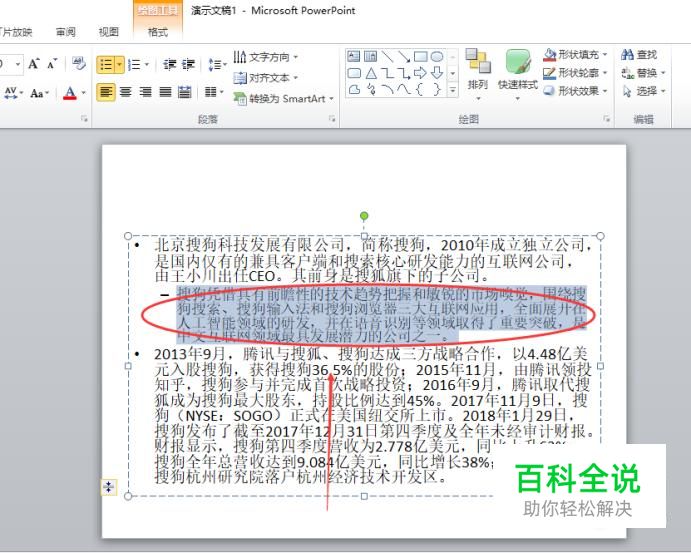Image resolution: width=691 pixels, height=553 pixels.
Task: Open the columns layout menu
Action: coord(214,92)
